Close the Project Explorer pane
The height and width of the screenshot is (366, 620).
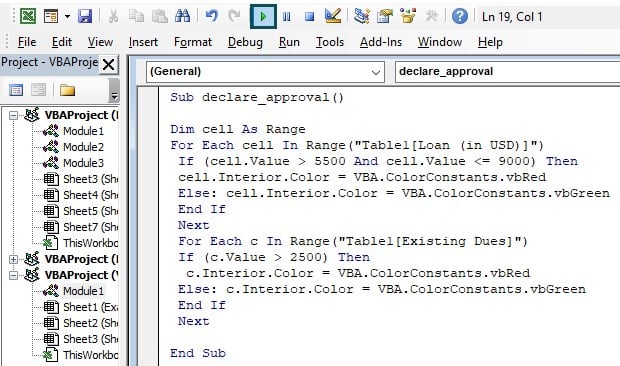tap(108, 64)
